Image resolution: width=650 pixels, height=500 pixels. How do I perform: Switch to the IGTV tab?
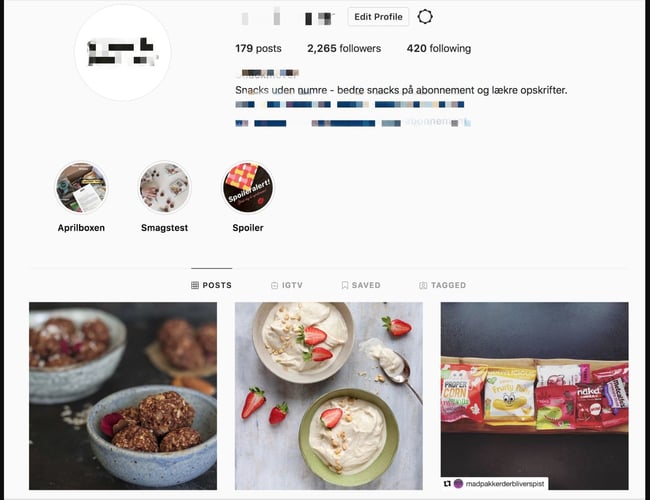(287, 285)
